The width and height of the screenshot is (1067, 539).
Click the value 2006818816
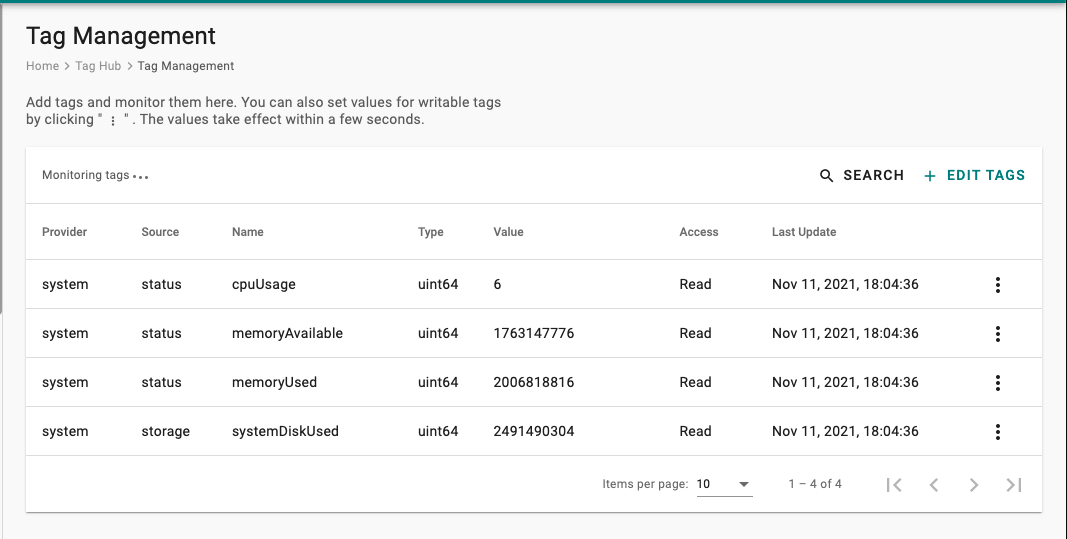(534, 382)
